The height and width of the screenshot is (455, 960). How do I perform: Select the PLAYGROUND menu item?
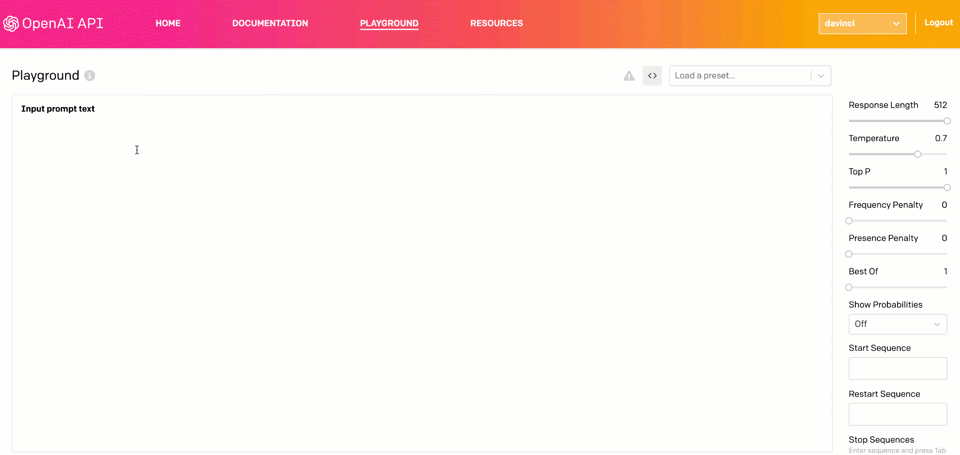pos(389,24)
